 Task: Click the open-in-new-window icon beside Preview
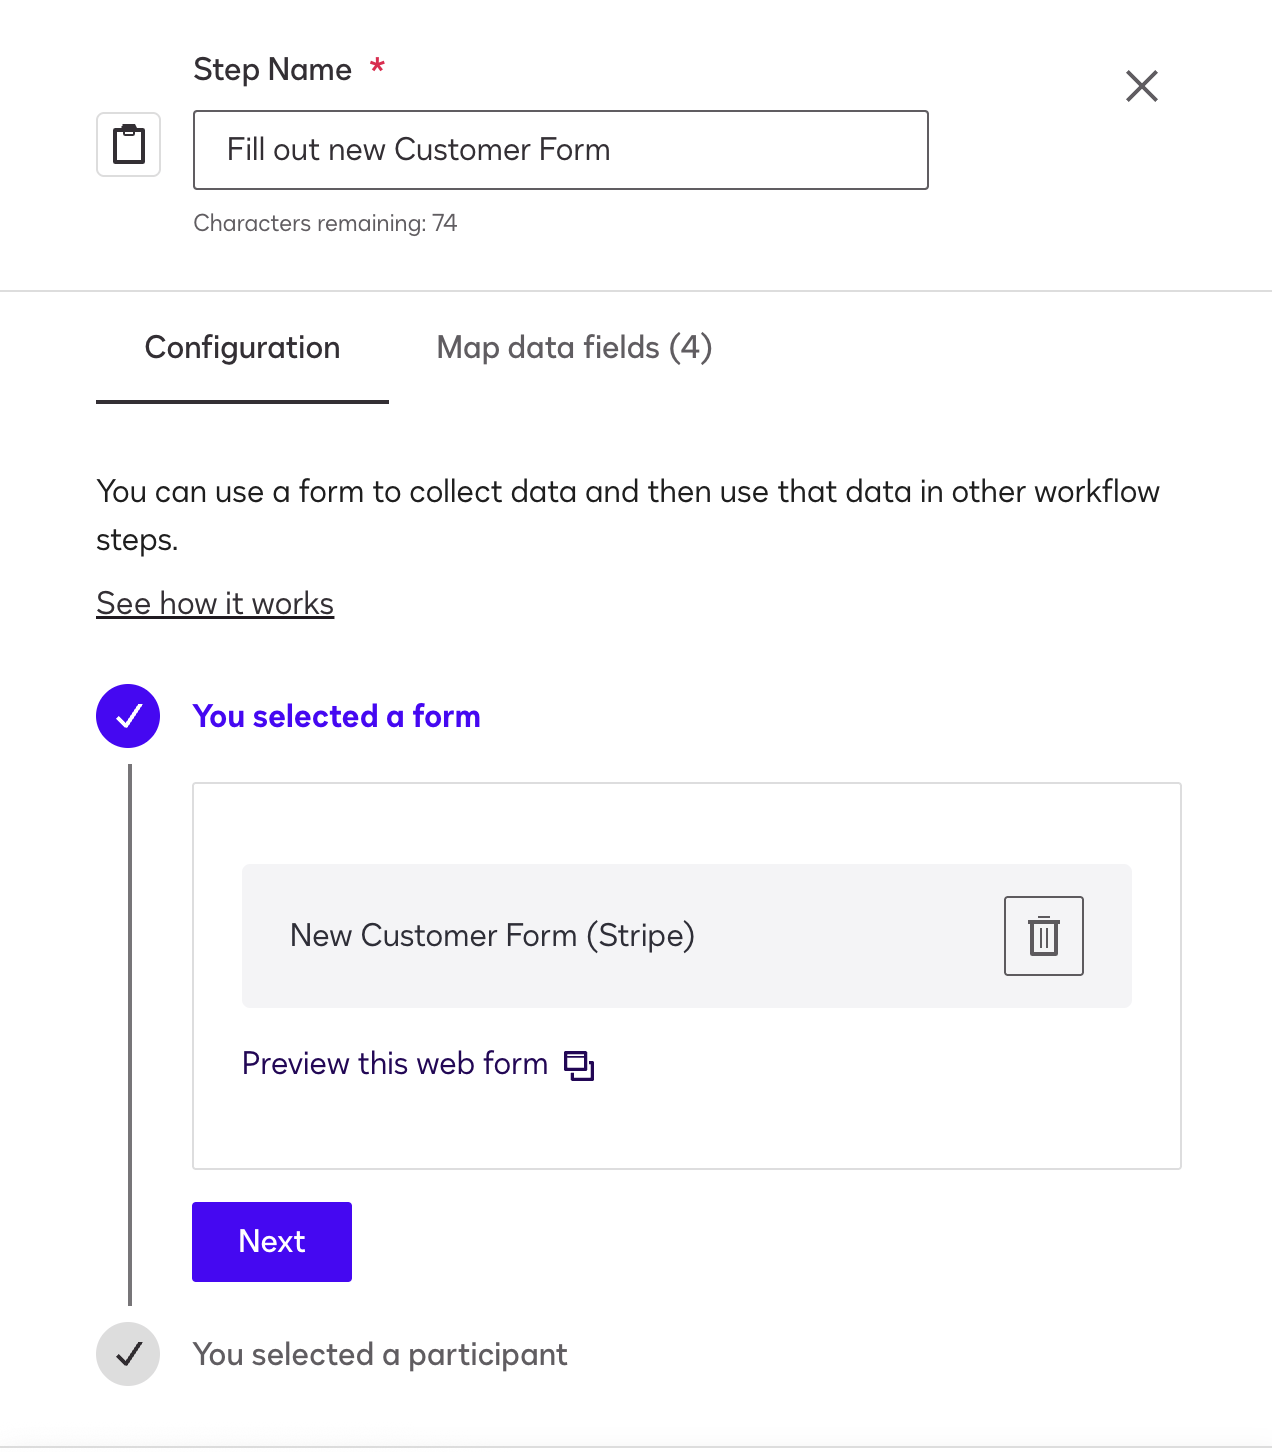[x=579, y=1066]
